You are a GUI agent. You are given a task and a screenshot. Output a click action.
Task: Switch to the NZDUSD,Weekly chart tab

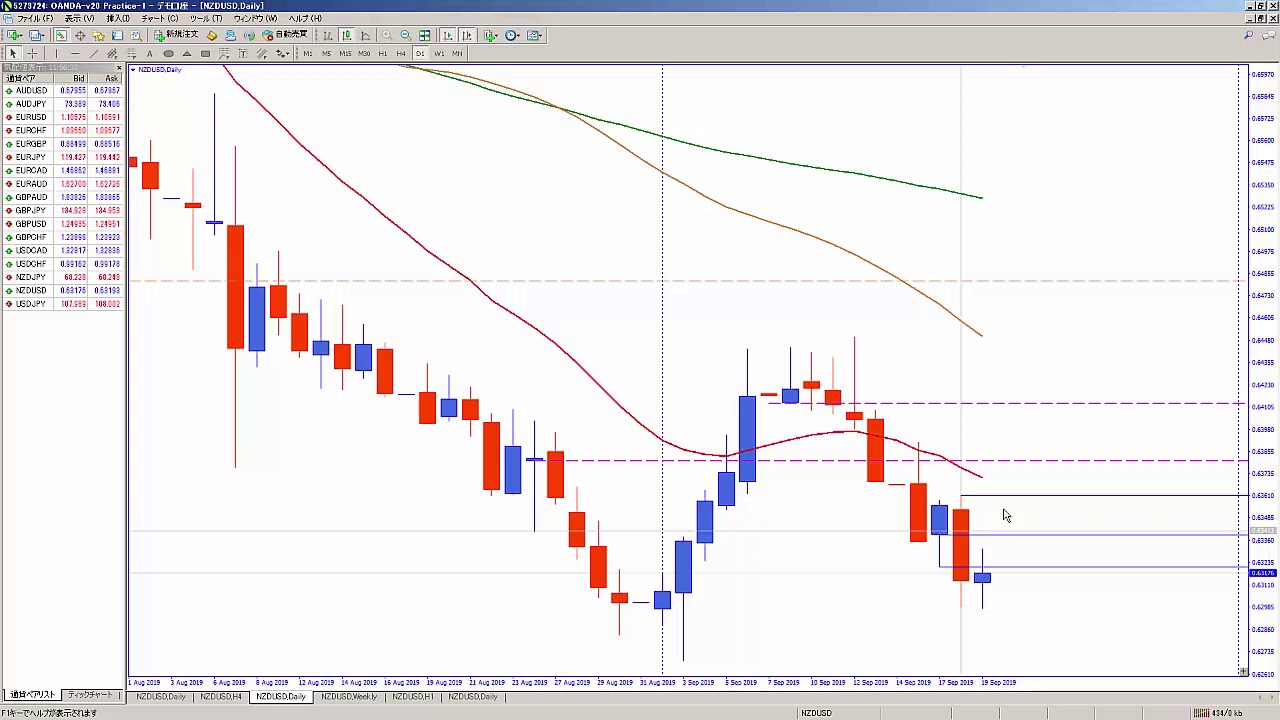coord(349,696)
